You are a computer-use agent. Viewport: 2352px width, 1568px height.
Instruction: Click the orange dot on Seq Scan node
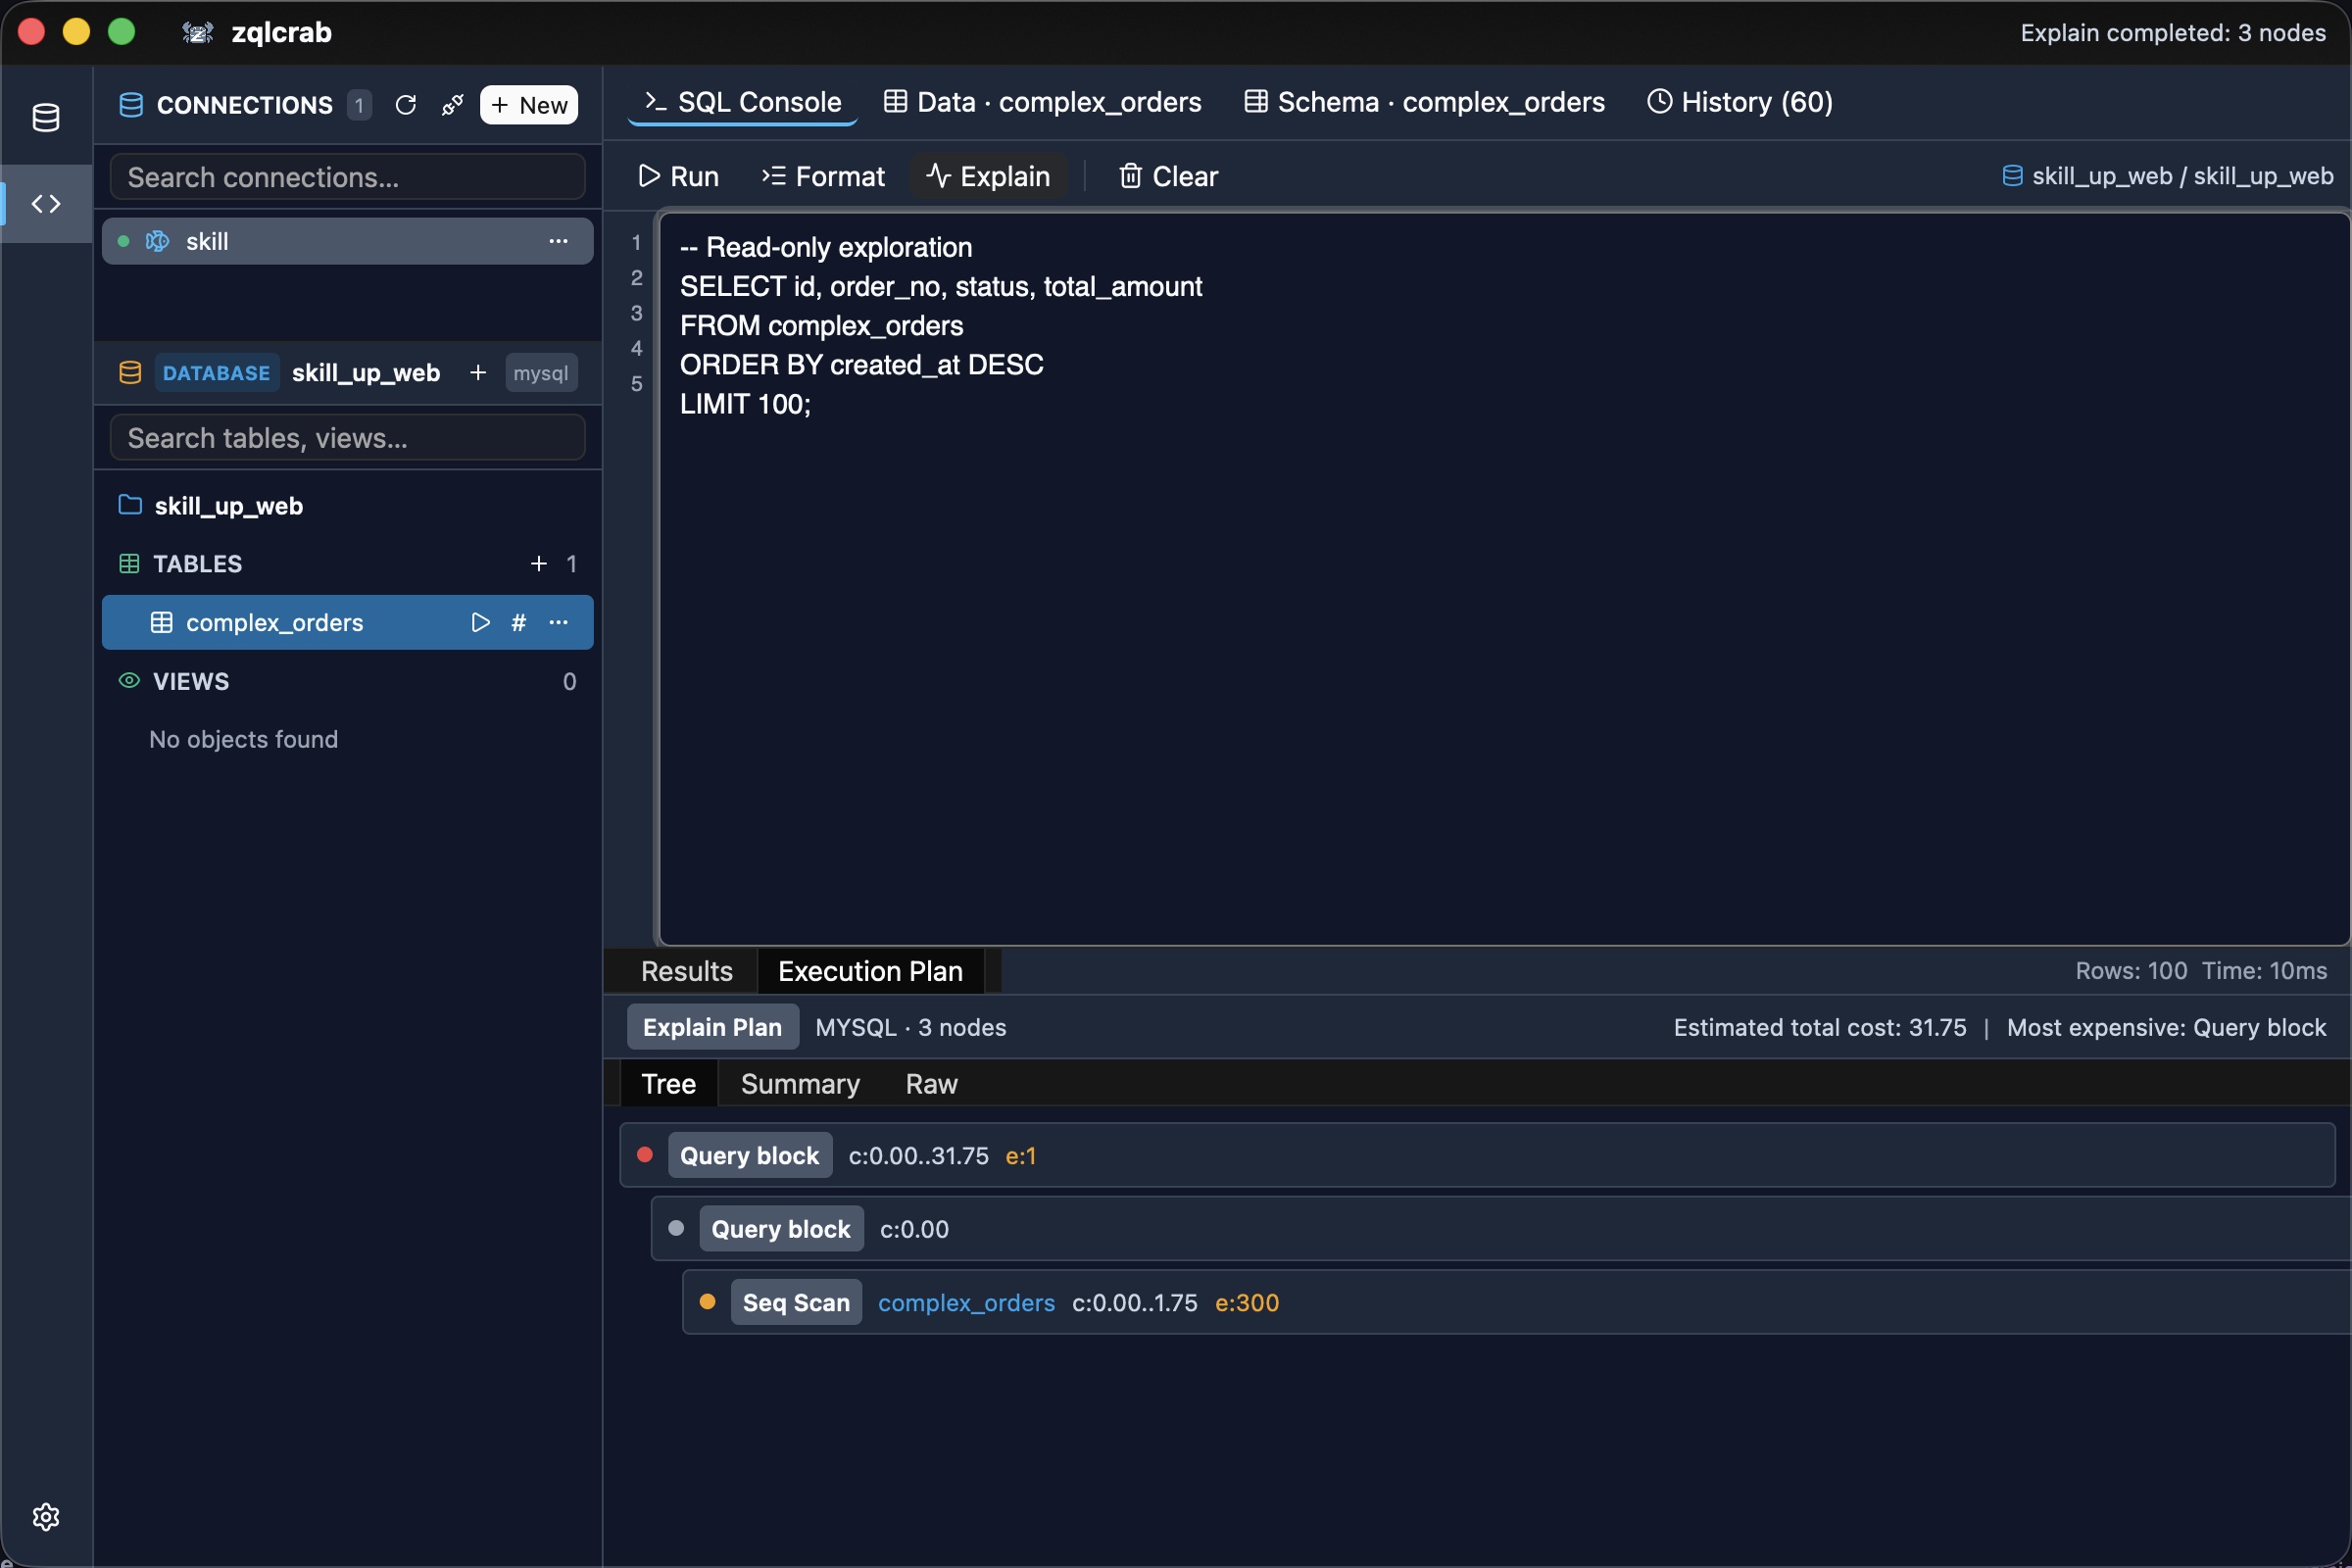(707, 1302)
